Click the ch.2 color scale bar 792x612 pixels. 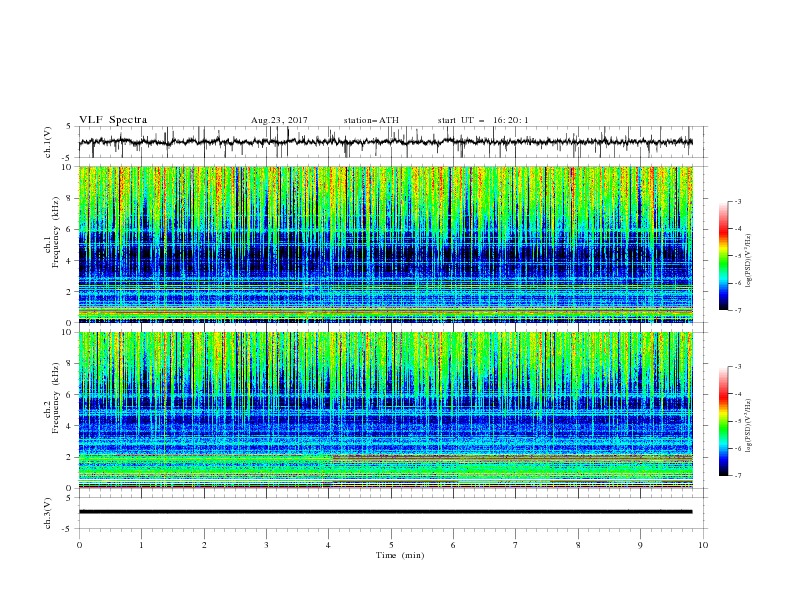pos(723,421)
